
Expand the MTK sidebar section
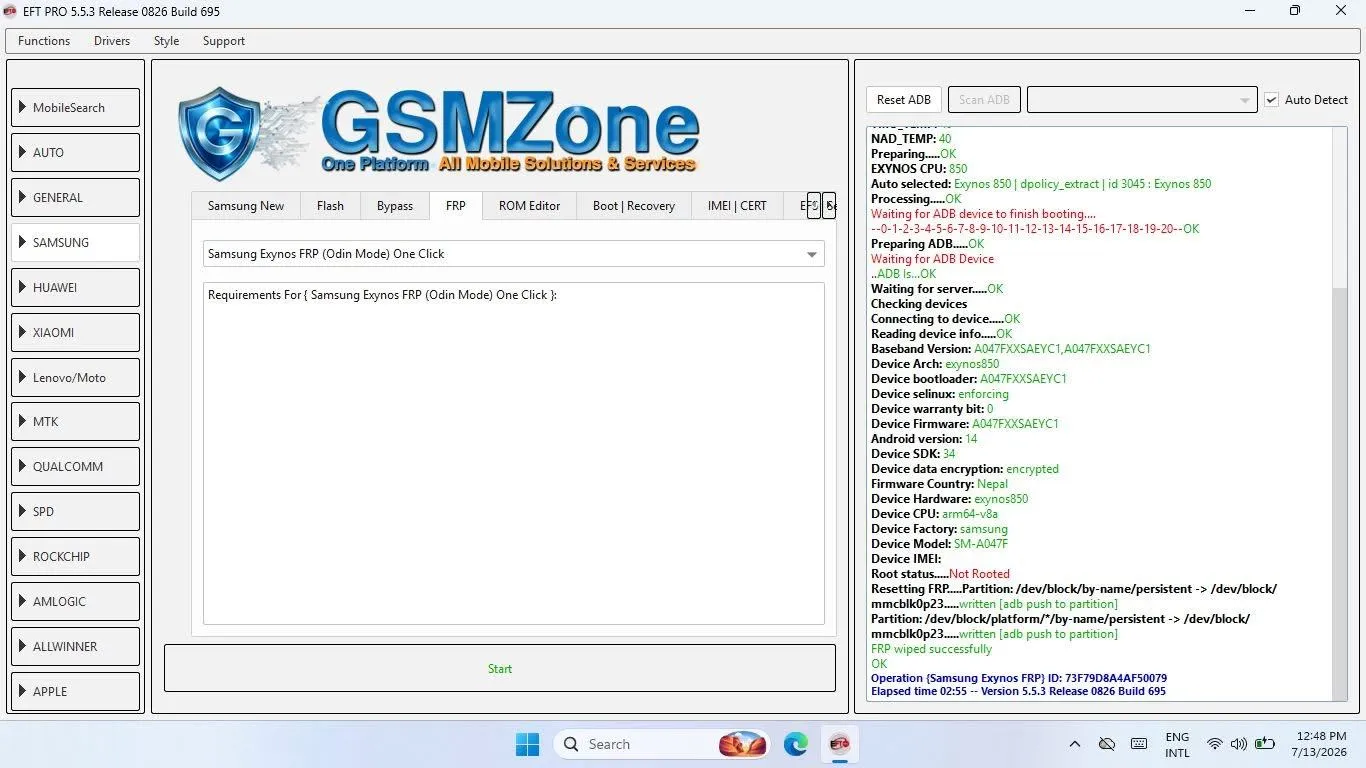point(76,422)
